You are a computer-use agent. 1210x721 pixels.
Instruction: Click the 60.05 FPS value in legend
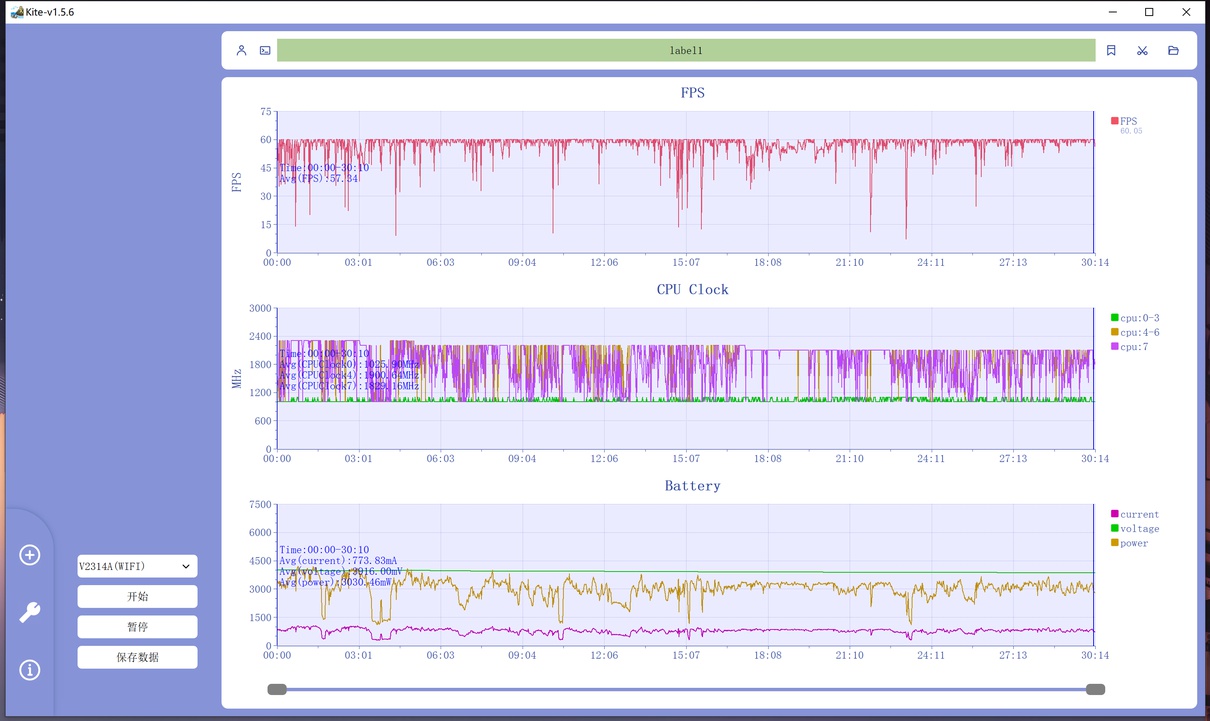[x=1131, y=132]
